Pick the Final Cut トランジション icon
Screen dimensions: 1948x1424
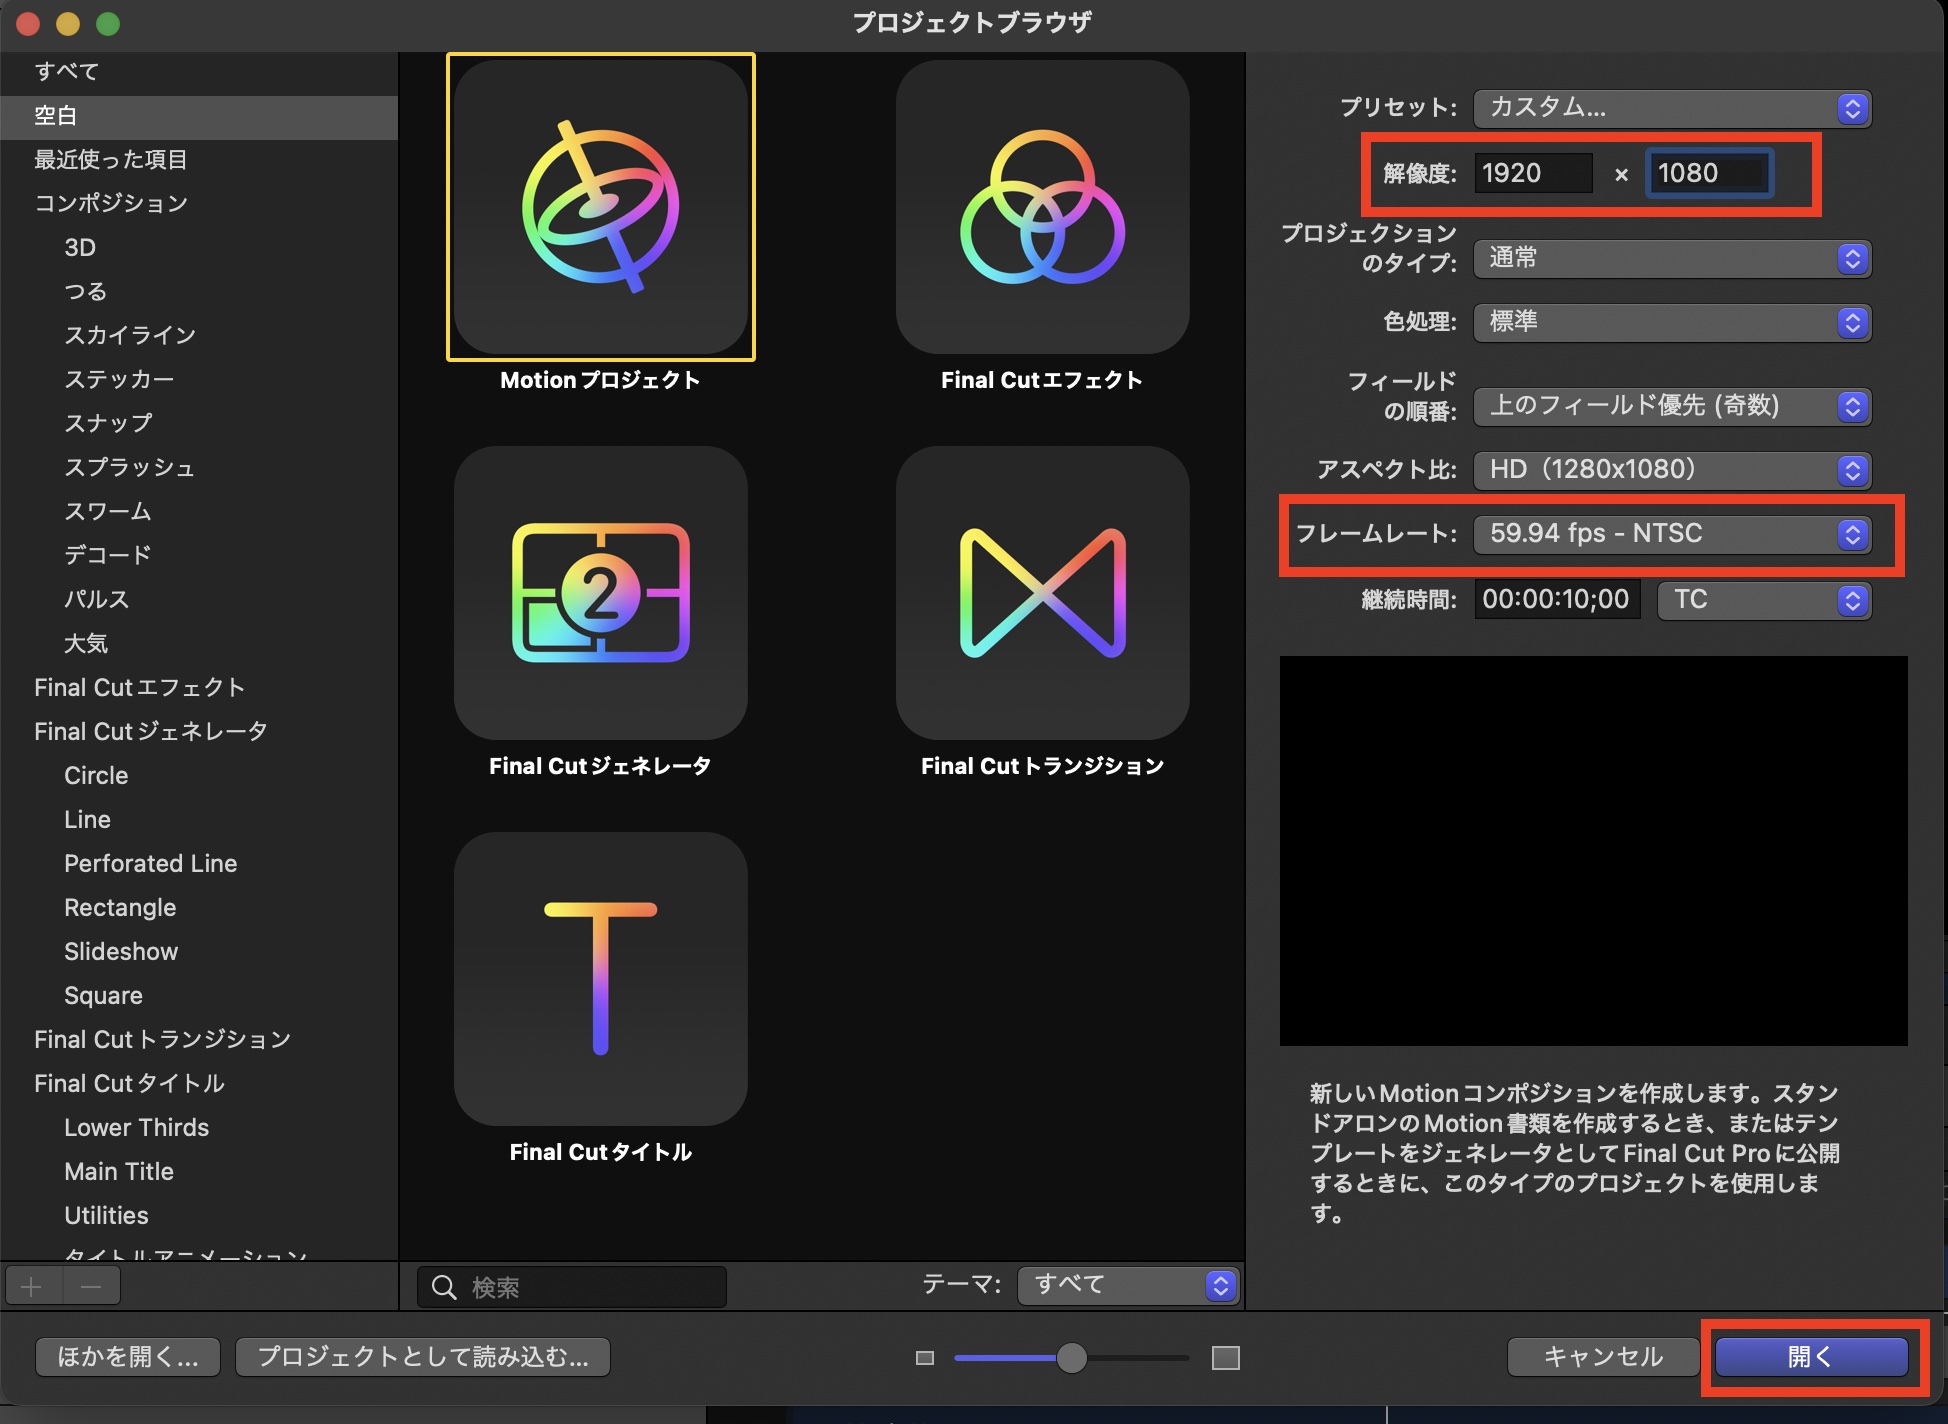pyautogui.click(x=1042, y=592)
